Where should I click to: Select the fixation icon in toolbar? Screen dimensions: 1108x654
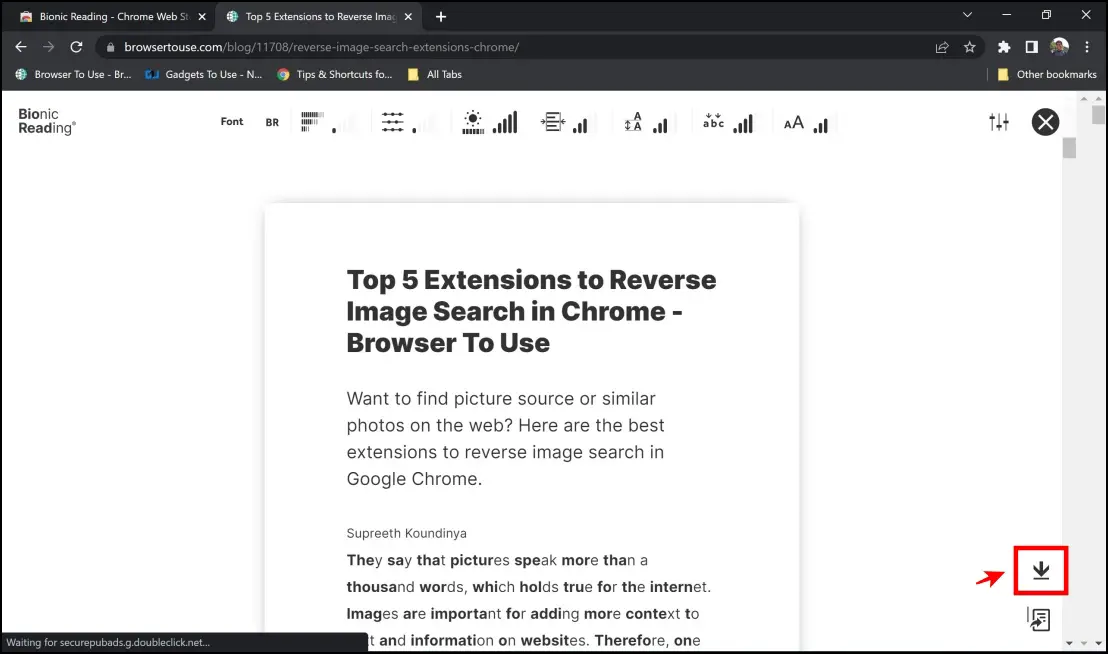click(312, 121)
